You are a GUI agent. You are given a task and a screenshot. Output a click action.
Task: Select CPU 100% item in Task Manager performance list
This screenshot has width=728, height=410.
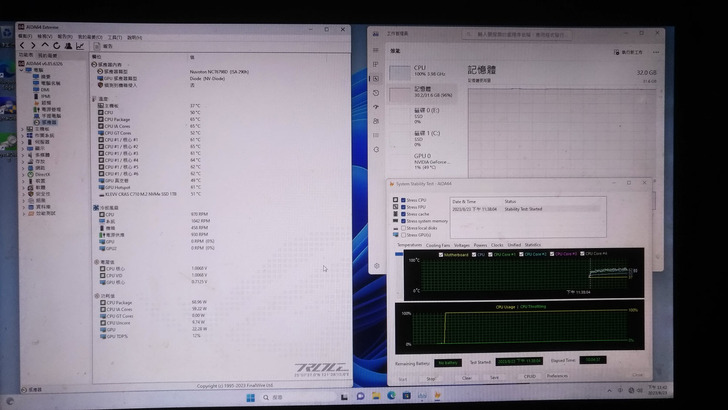click(422, 71)
